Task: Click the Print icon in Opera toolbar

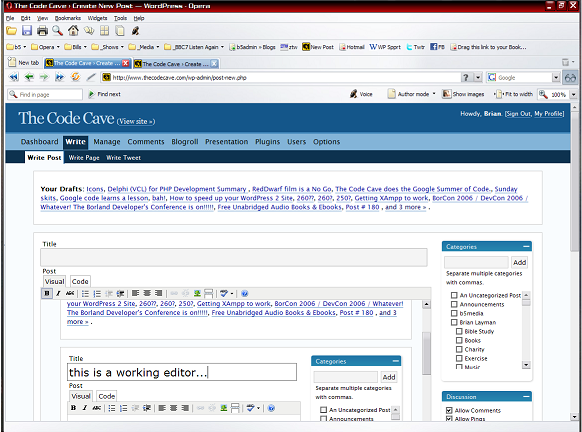Action: pyautogui.click(x=42, y=30)
